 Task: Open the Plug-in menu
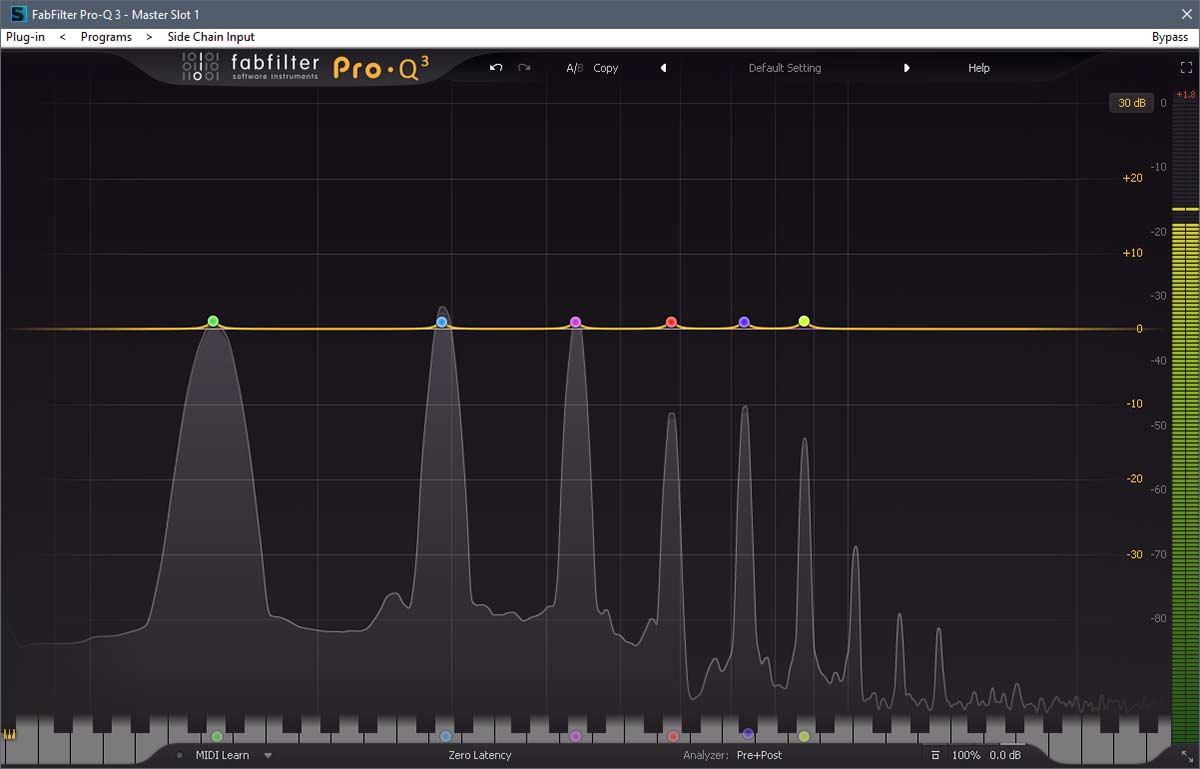(x=25, y=37)
